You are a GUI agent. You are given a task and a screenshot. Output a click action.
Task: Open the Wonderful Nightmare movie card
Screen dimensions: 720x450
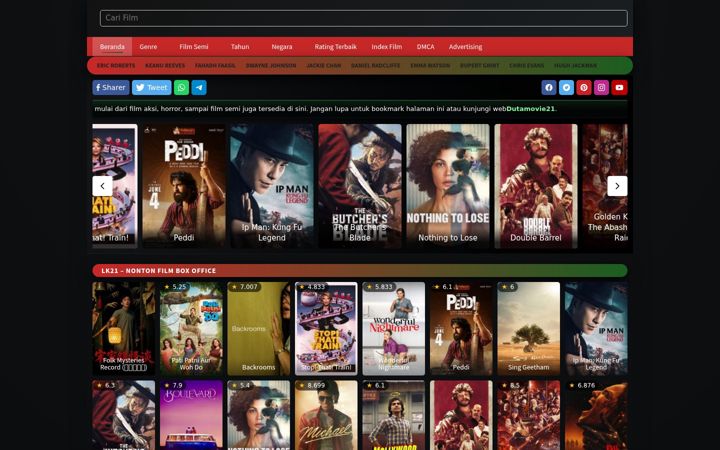pyautogui.click(x=394, y=329)
